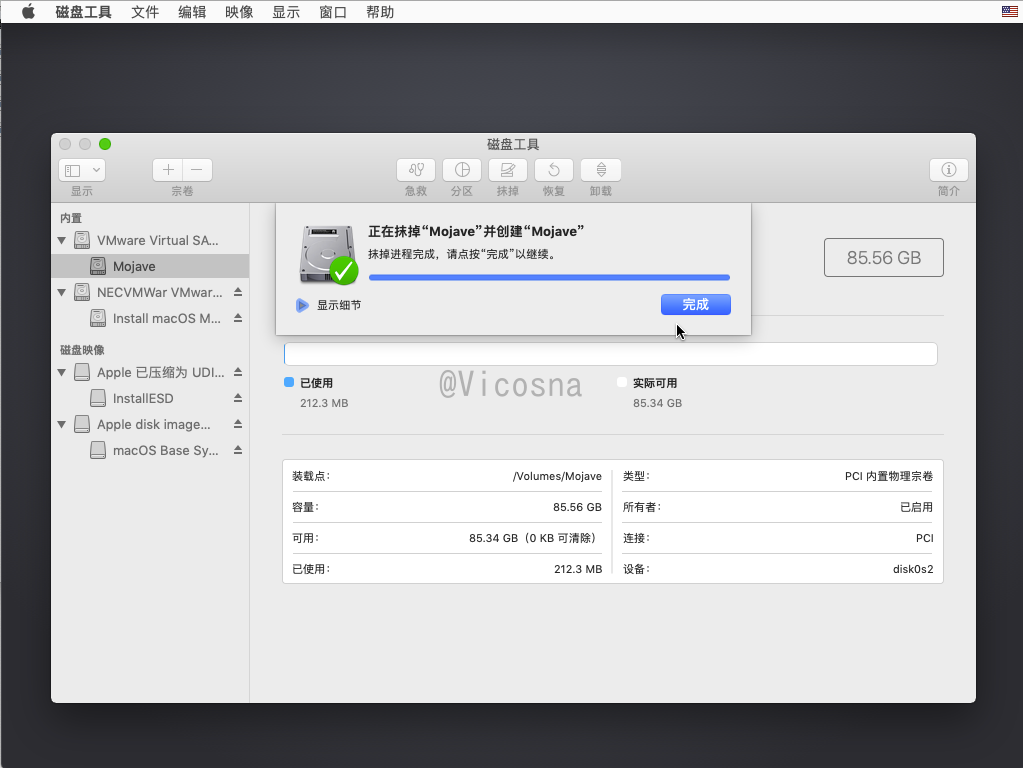
Task: Click the /Volumes/Mojave mount point value
Action: point(557,476)
